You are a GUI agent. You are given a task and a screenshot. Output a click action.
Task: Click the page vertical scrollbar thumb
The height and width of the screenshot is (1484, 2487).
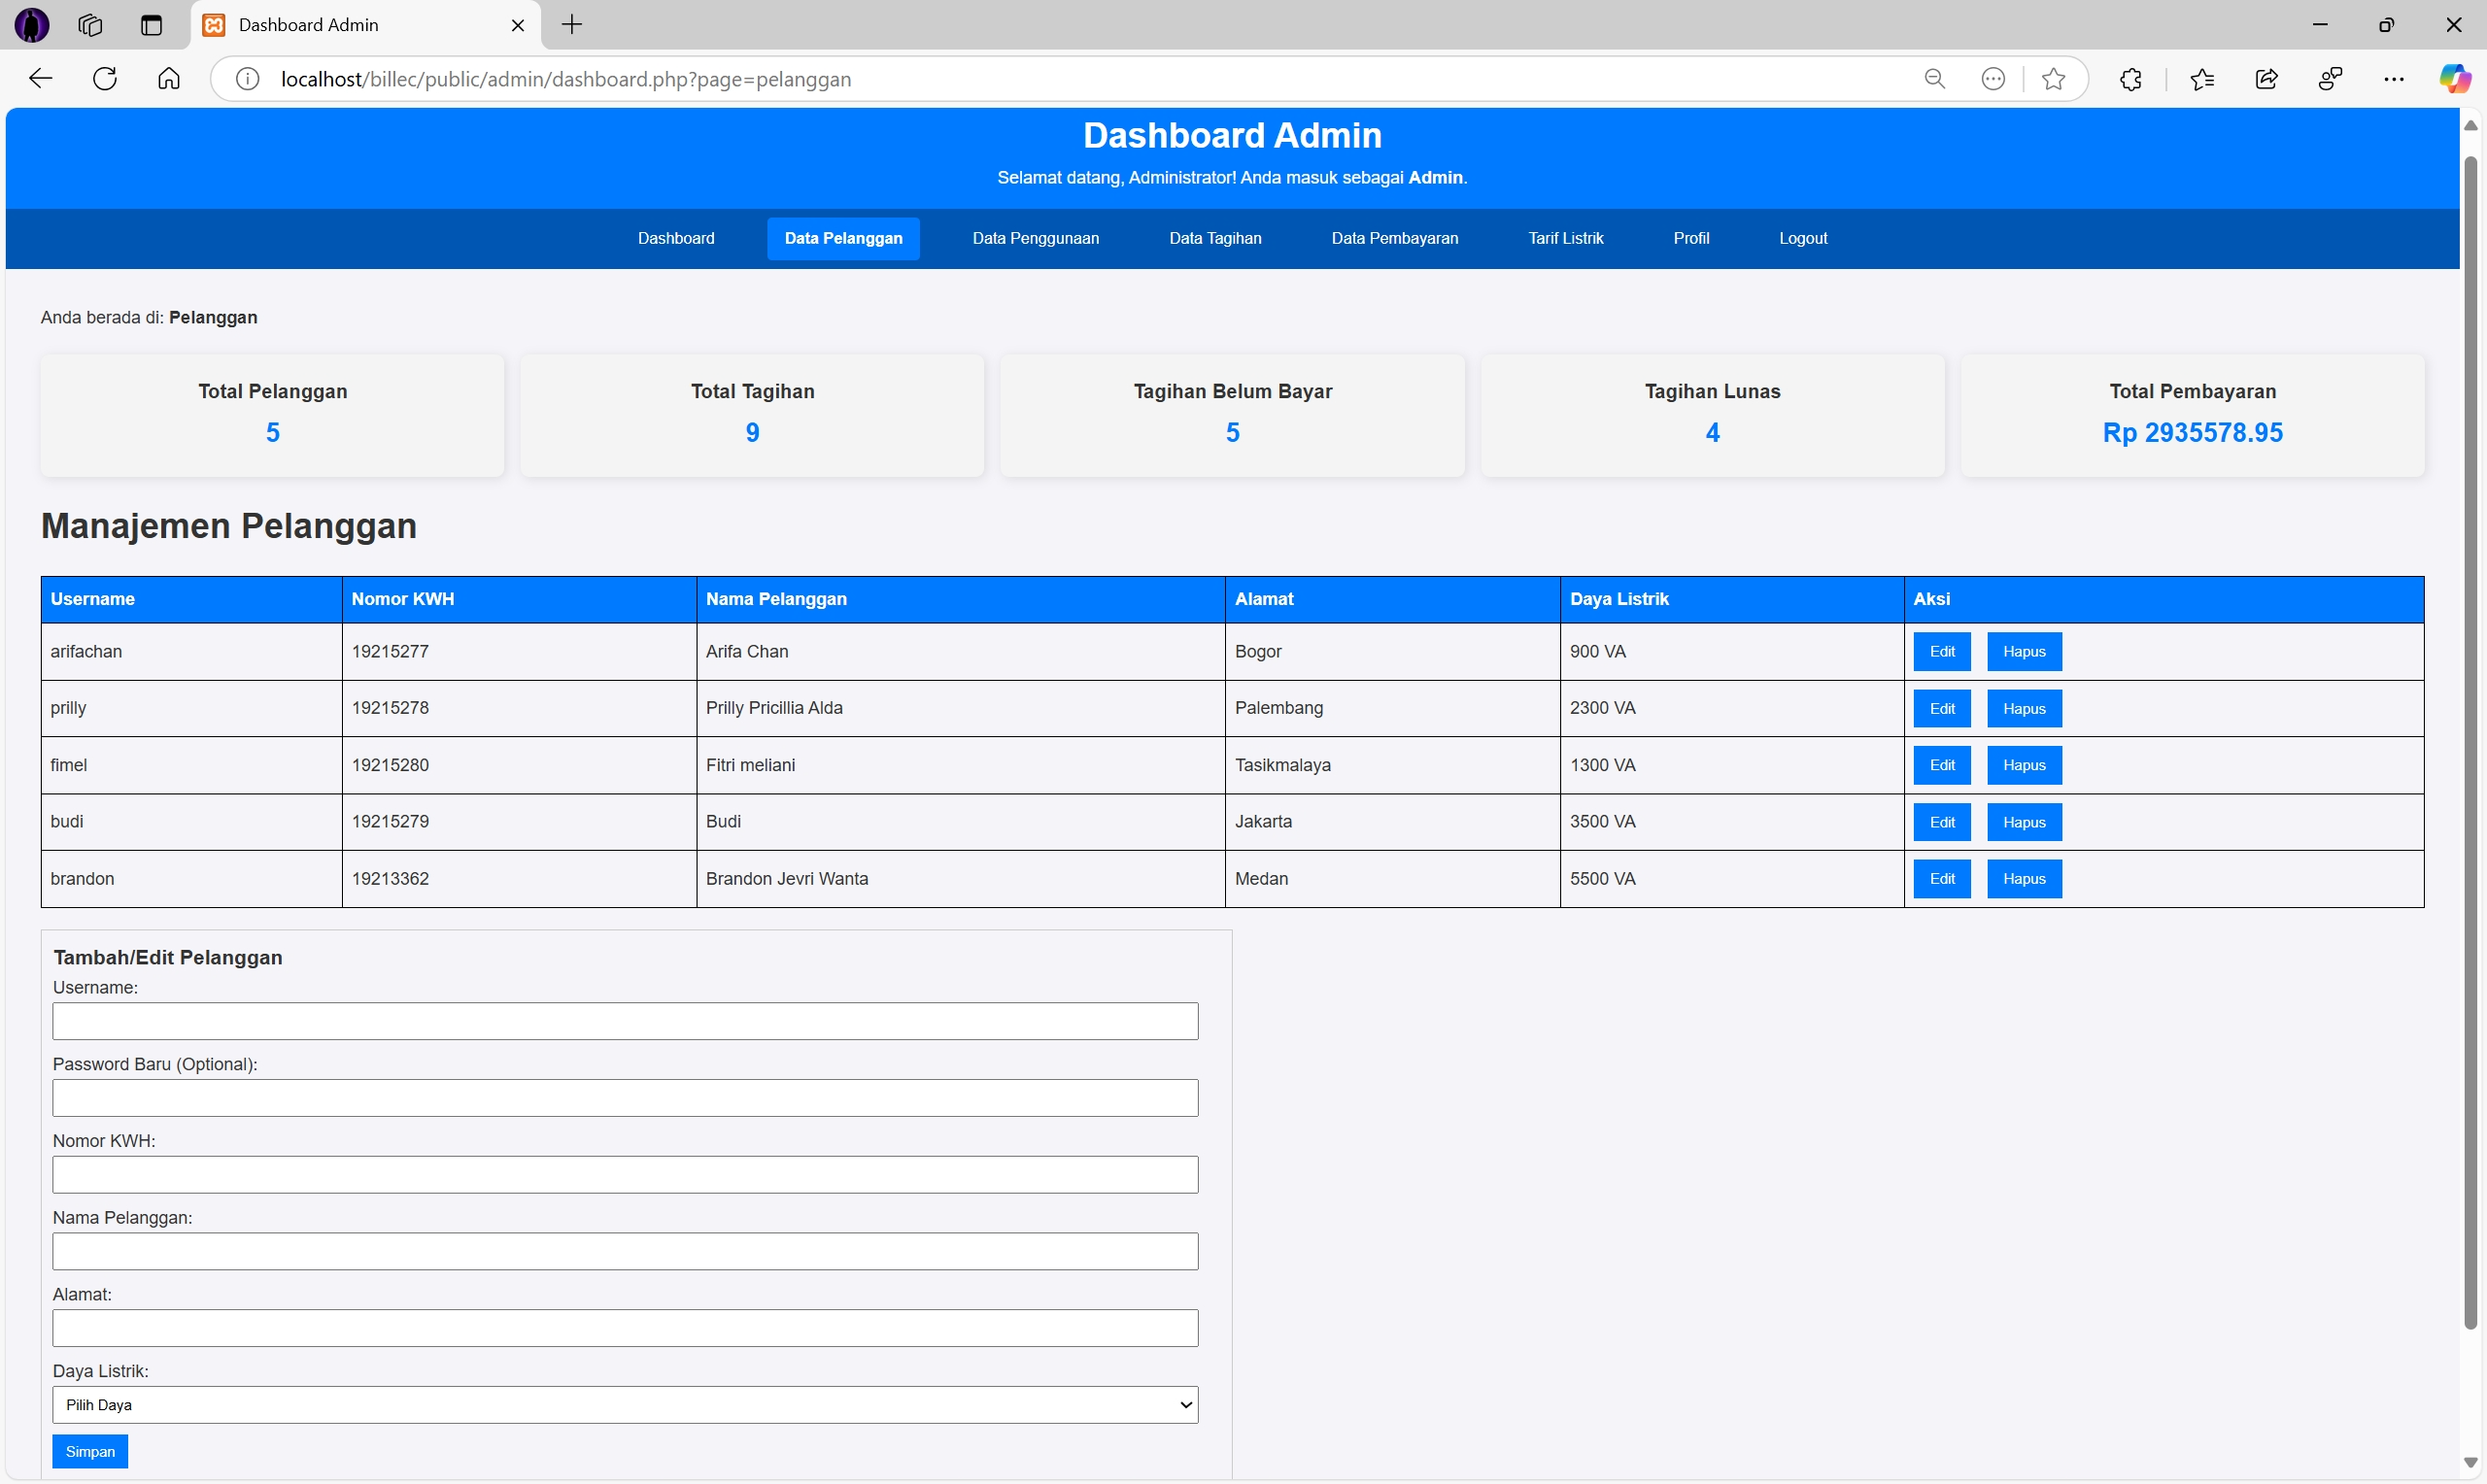coord(2470,742)
